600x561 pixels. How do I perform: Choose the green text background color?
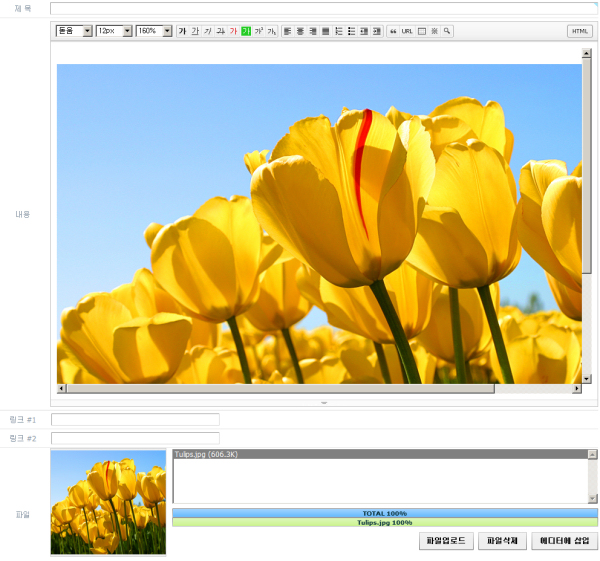(246, 31)
